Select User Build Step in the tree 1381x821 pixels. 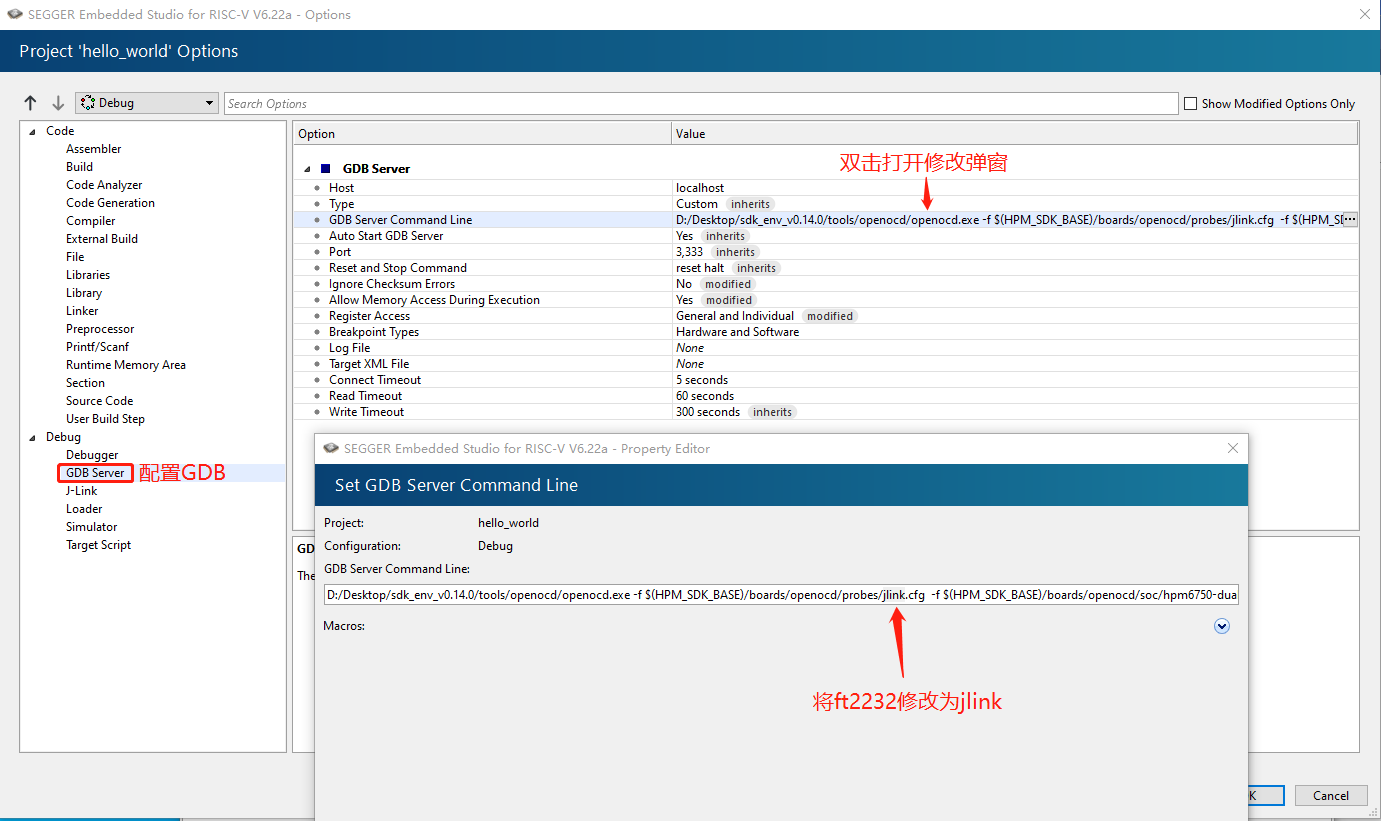[105, 419]
